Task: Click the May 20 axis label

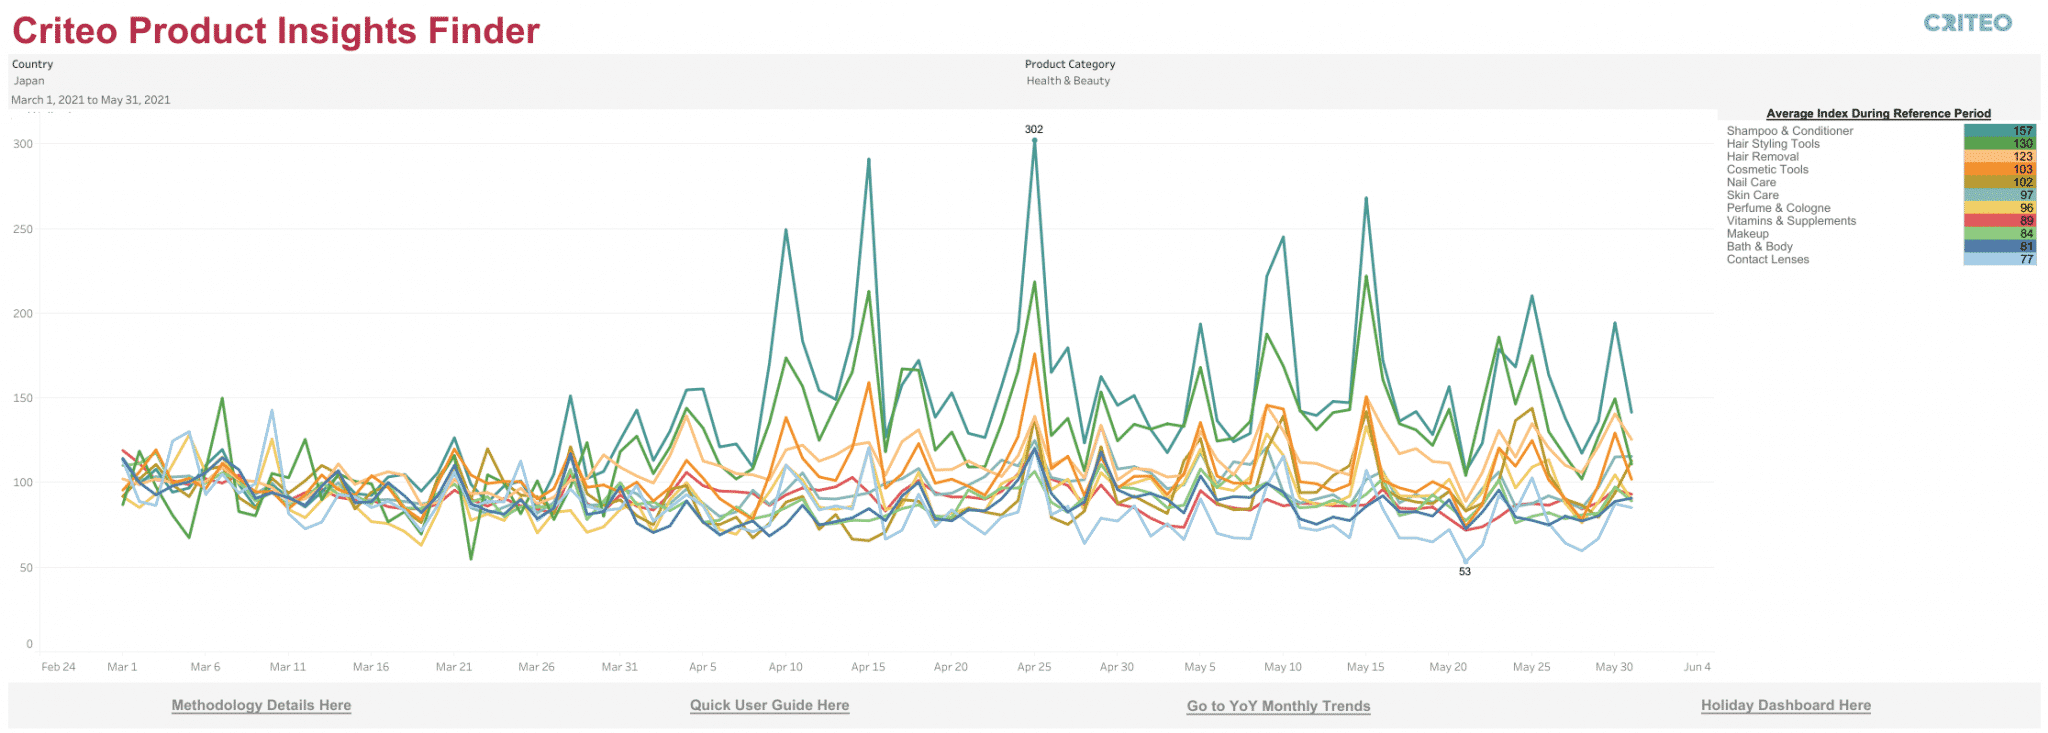Action: pyautogui.click(x=1448, y=667)
